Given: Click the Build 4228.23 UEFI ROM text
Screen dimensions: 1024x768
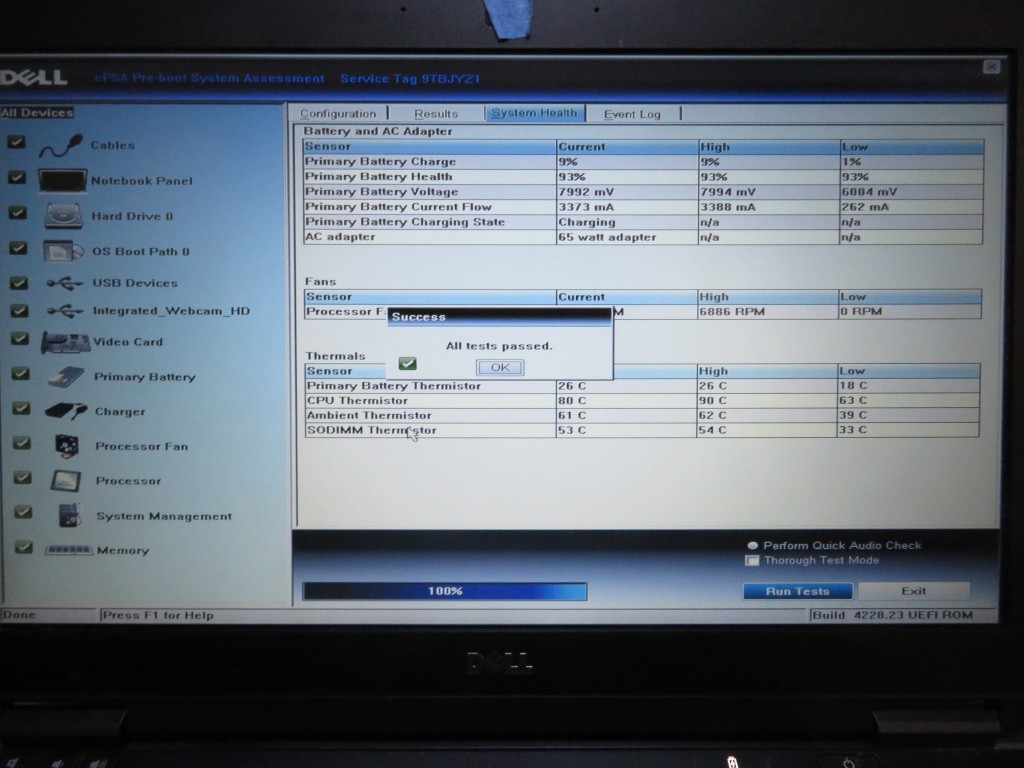Looking at the screenshot, I should coord(893,615).
